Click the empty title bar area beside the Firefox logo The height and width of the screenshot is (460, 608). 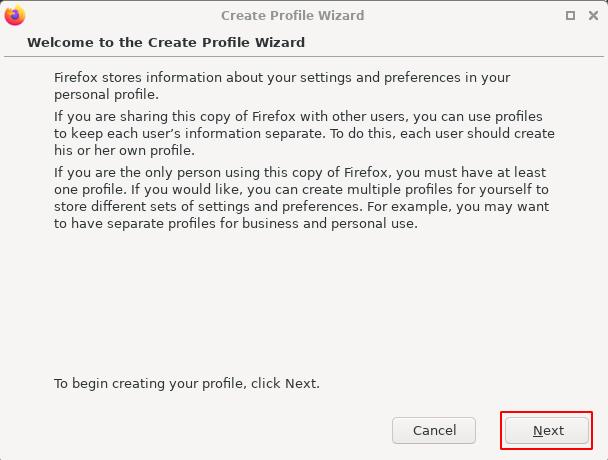(x=116, y=16)
